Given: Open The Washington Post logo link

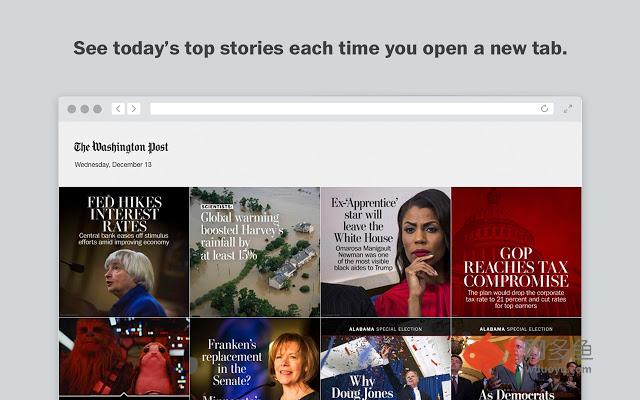Looking at the screenshot, I should tap(121, 147).
